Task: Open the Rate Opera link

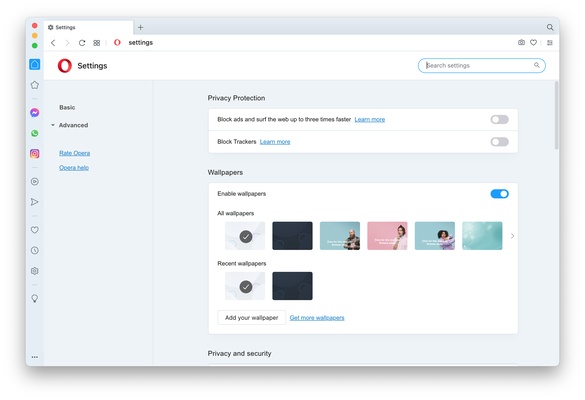Action: pyautogui.click(x=75, y=153)
